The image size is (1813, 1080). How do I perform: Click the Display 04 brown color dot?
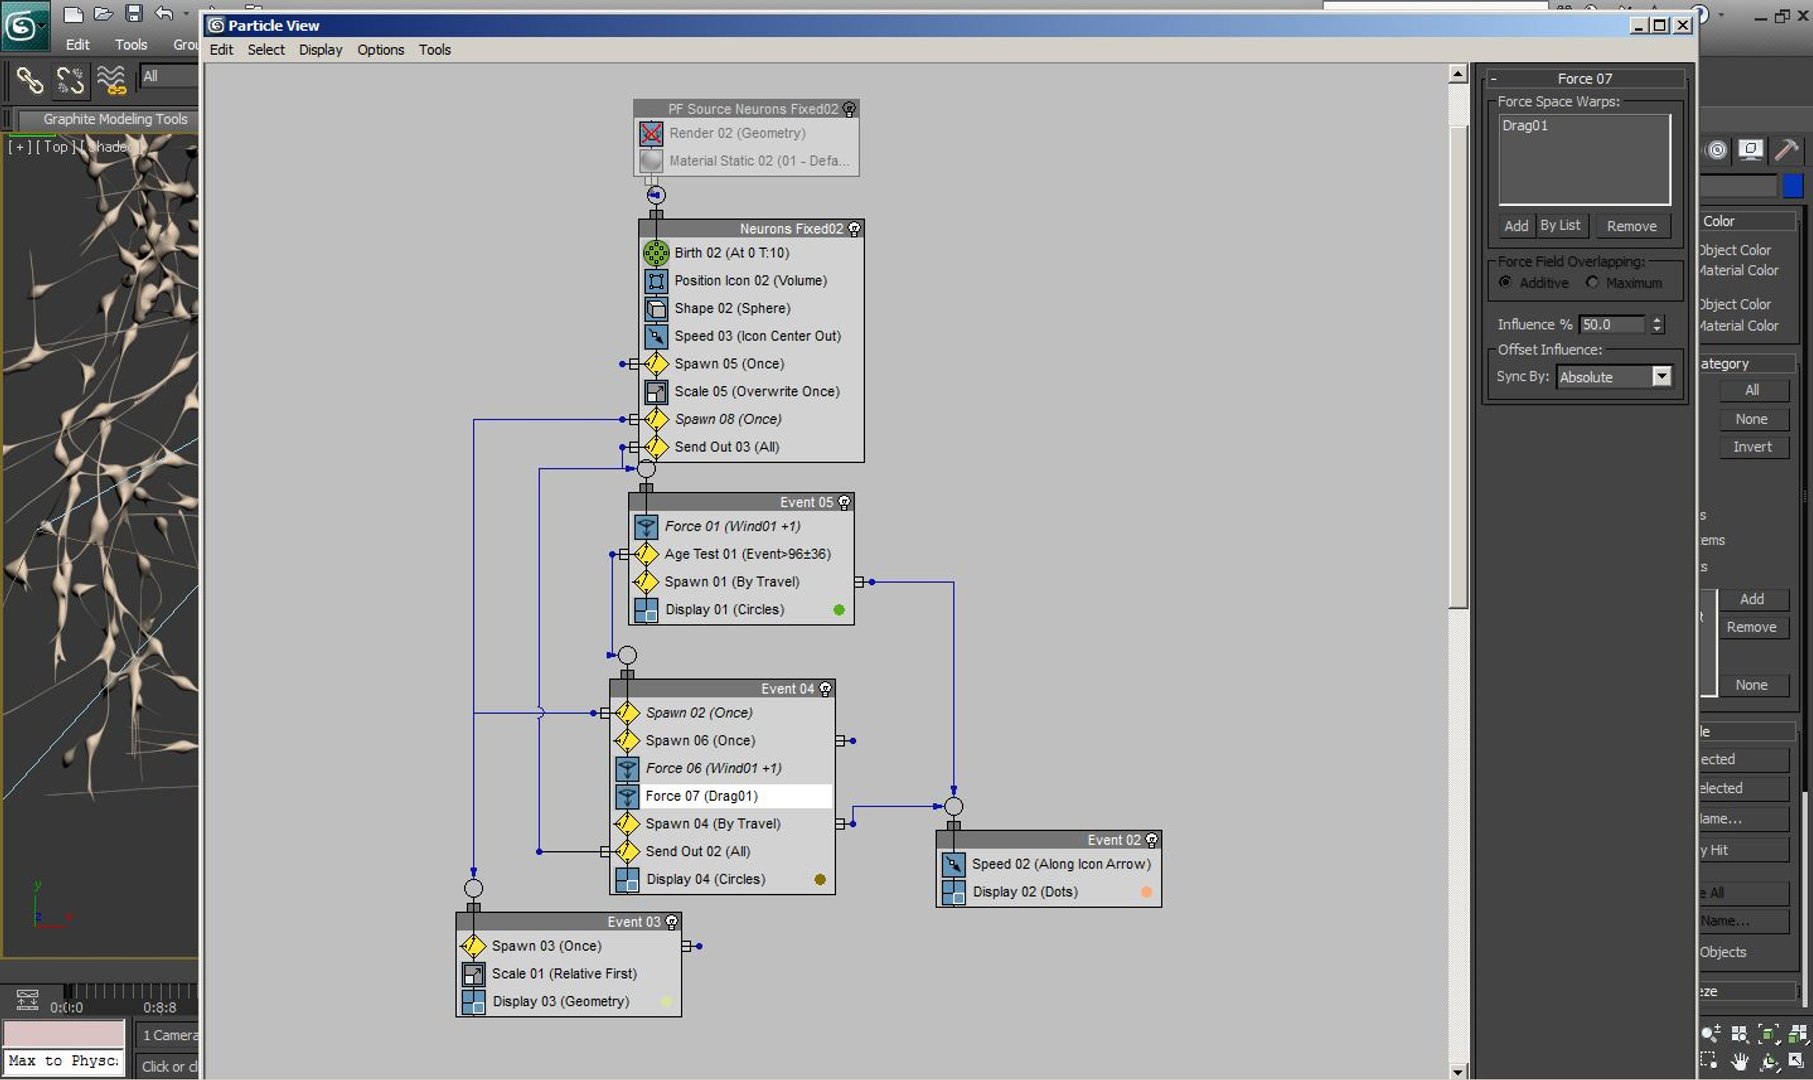tap(820, 880)
